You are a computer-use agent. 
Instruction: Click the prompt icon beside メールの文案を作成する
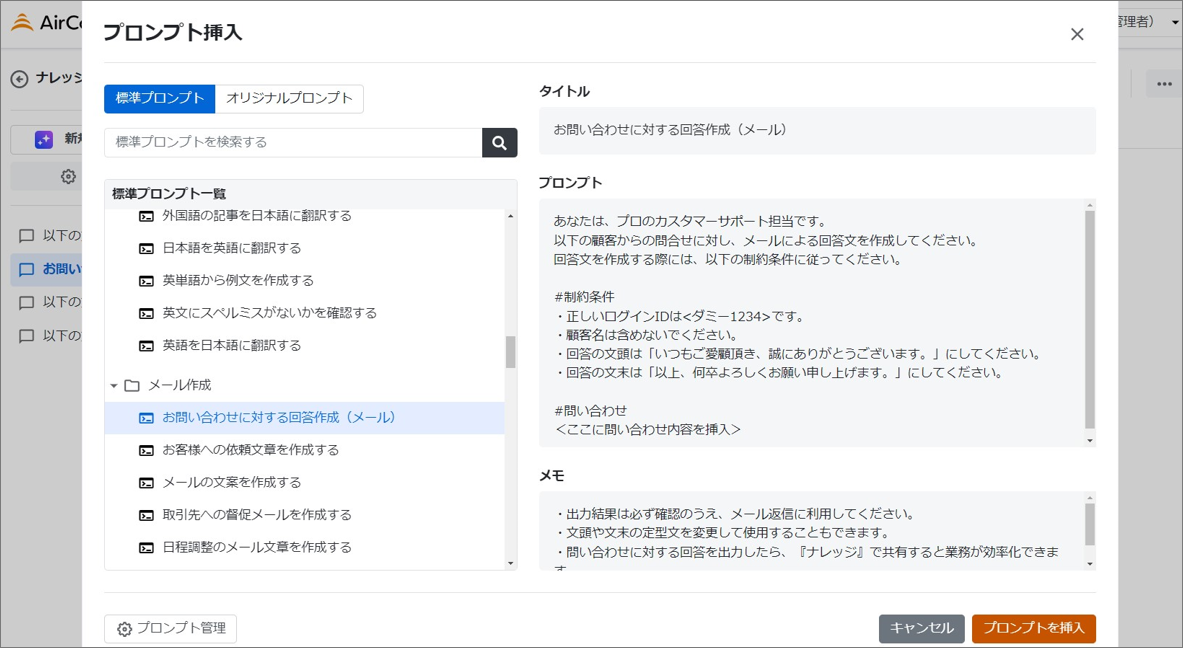tap(146, 483)
